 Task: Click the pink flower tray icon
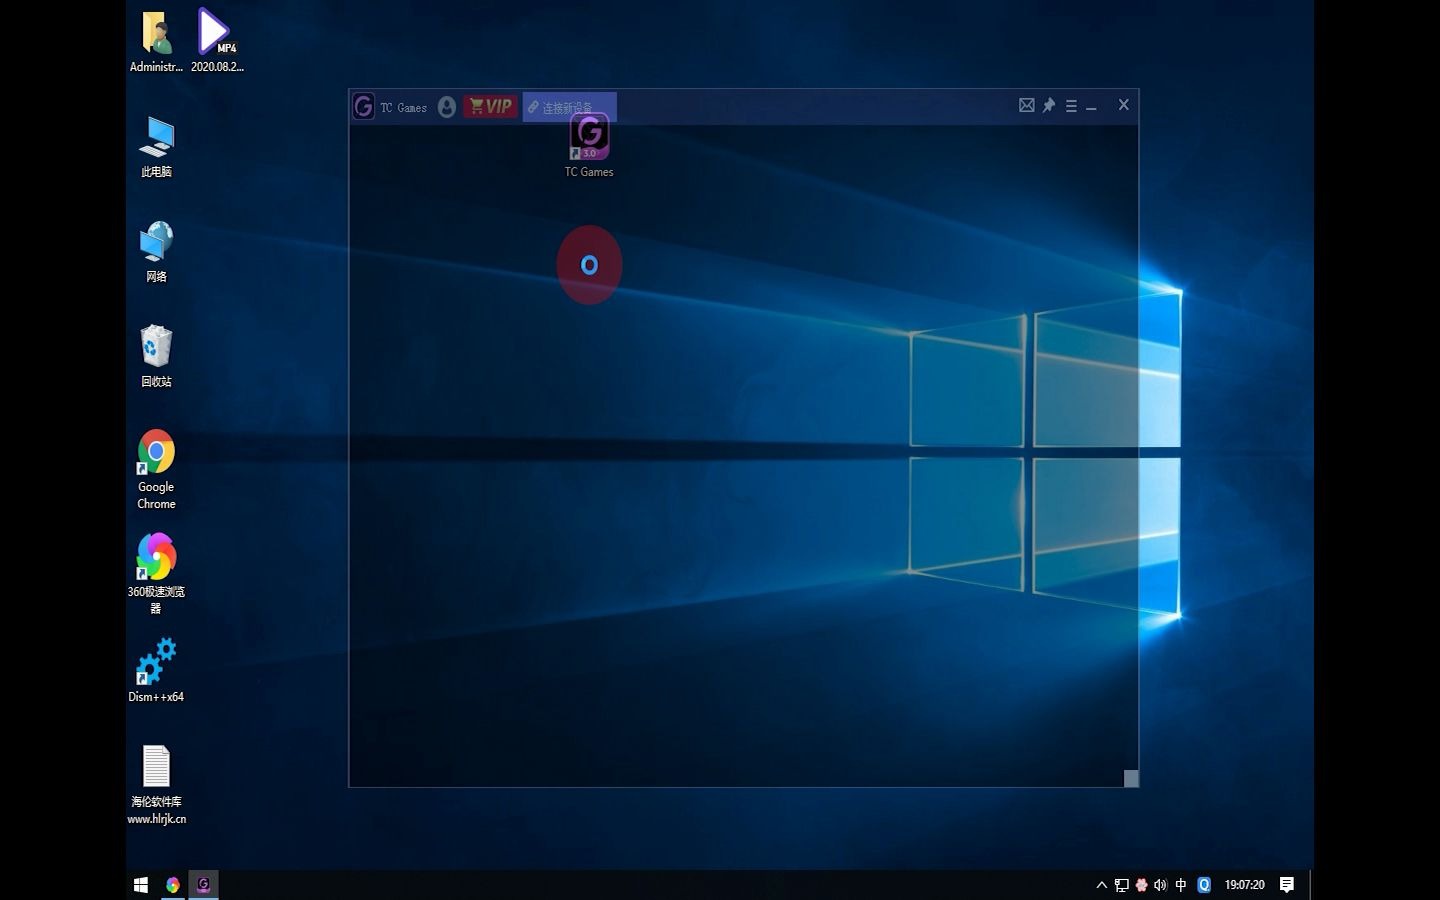click(1141, 885)
